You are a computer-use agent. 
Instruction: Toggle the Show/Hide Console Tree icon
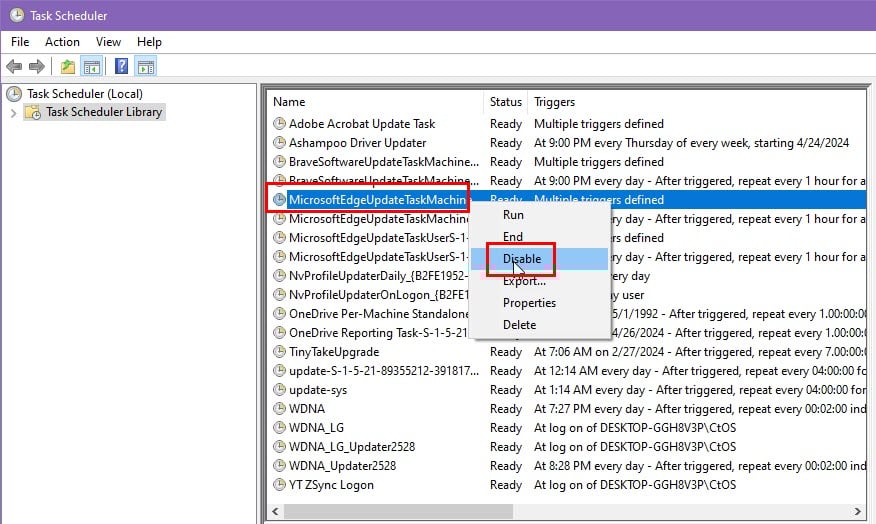92,67
